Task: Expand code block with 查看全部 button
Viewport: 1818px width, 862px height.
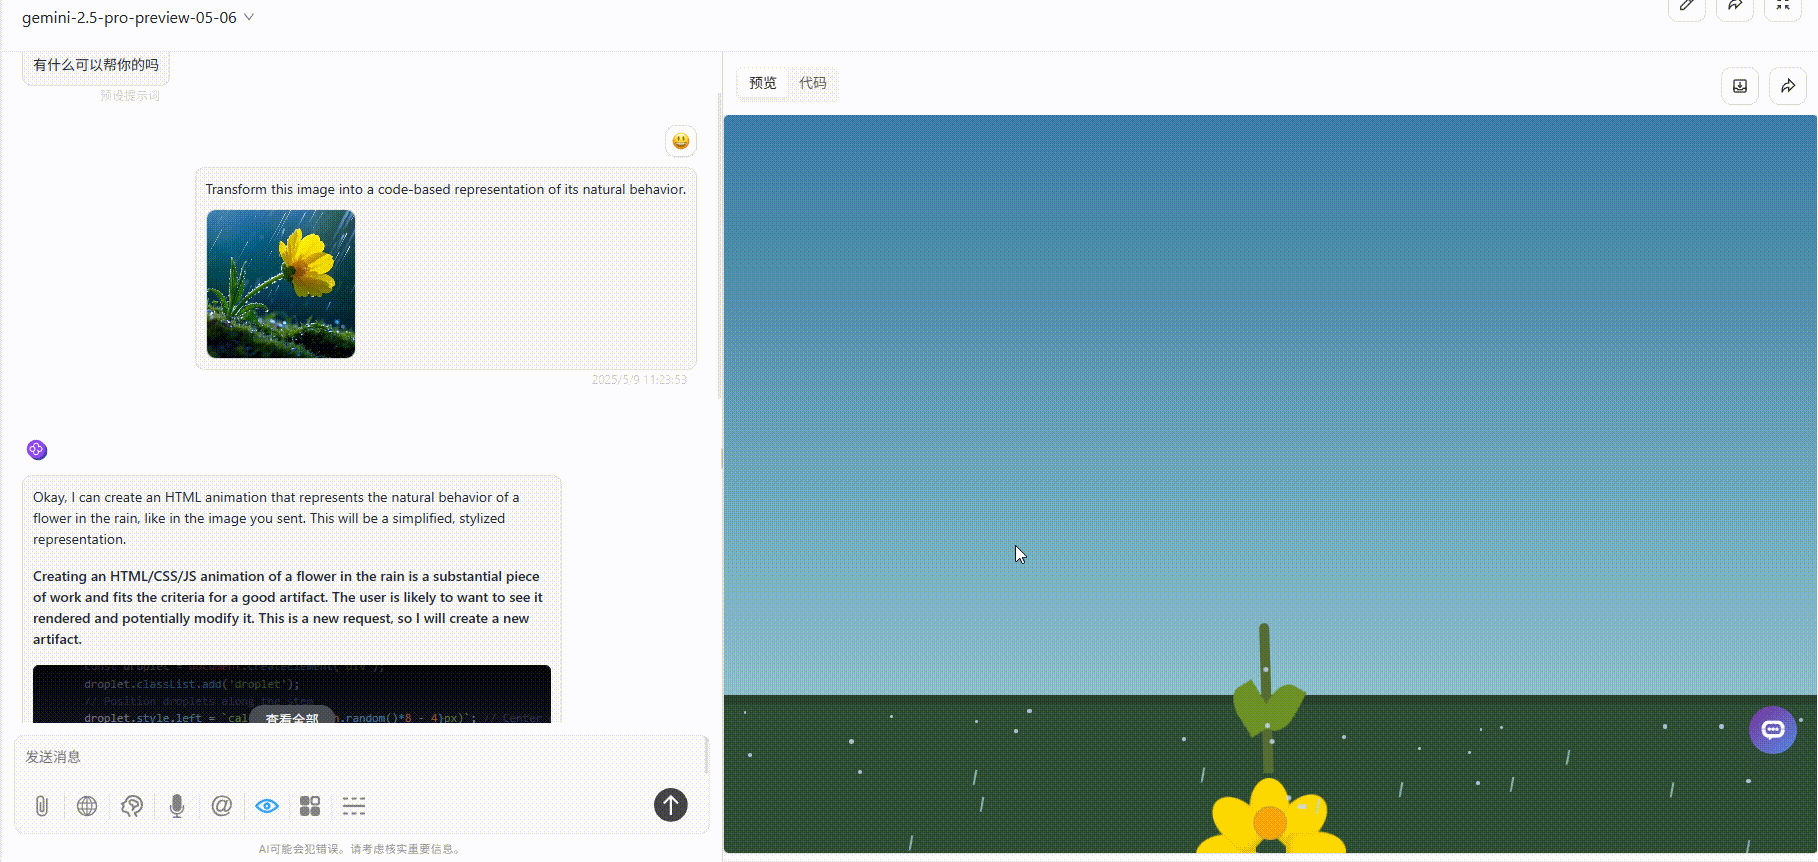Action: tap(292, 717)
